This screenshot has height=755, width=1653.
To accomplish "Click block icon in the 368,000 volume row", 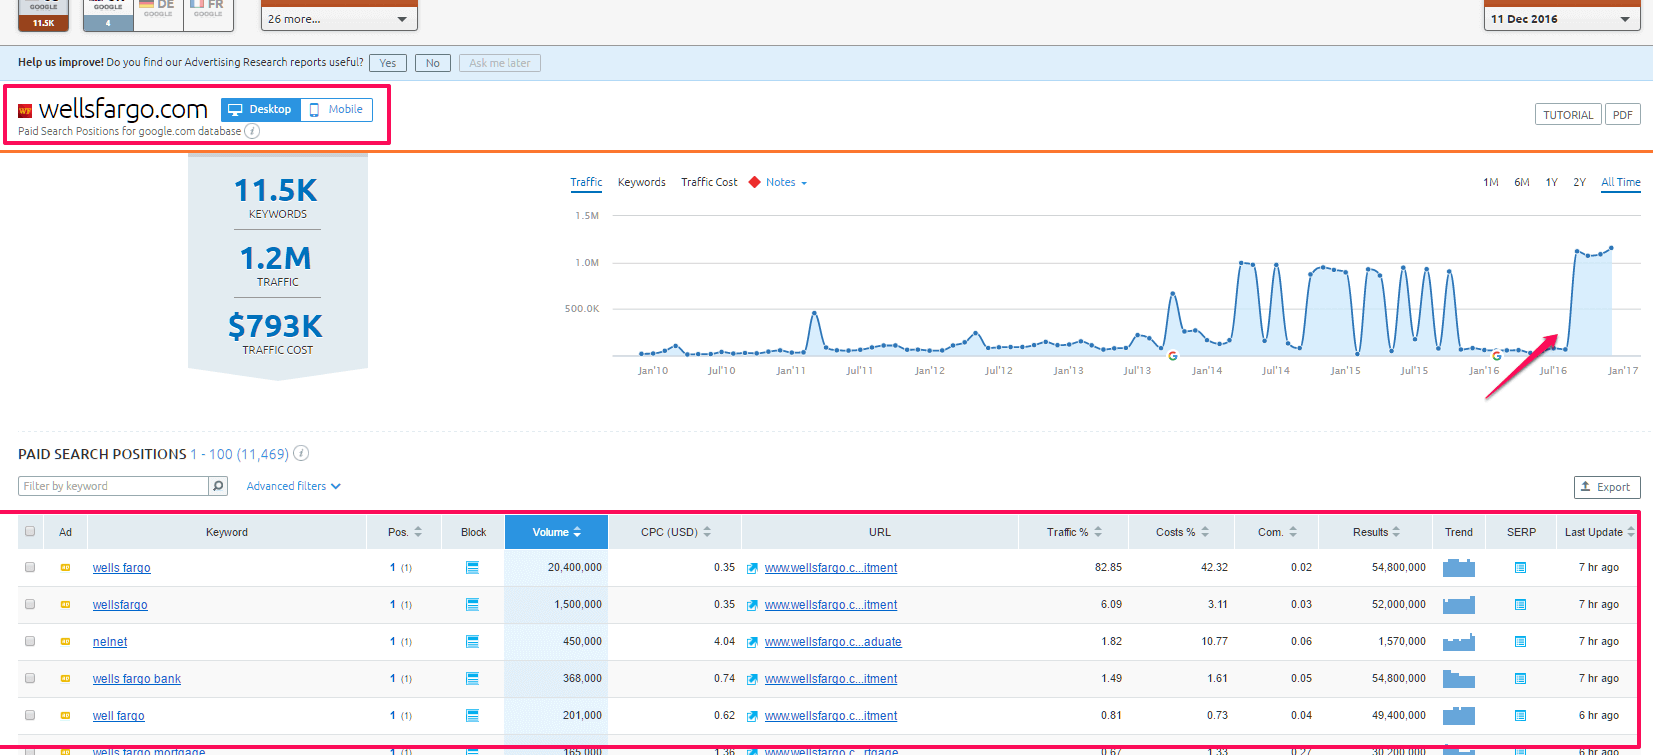I will 472,679.
